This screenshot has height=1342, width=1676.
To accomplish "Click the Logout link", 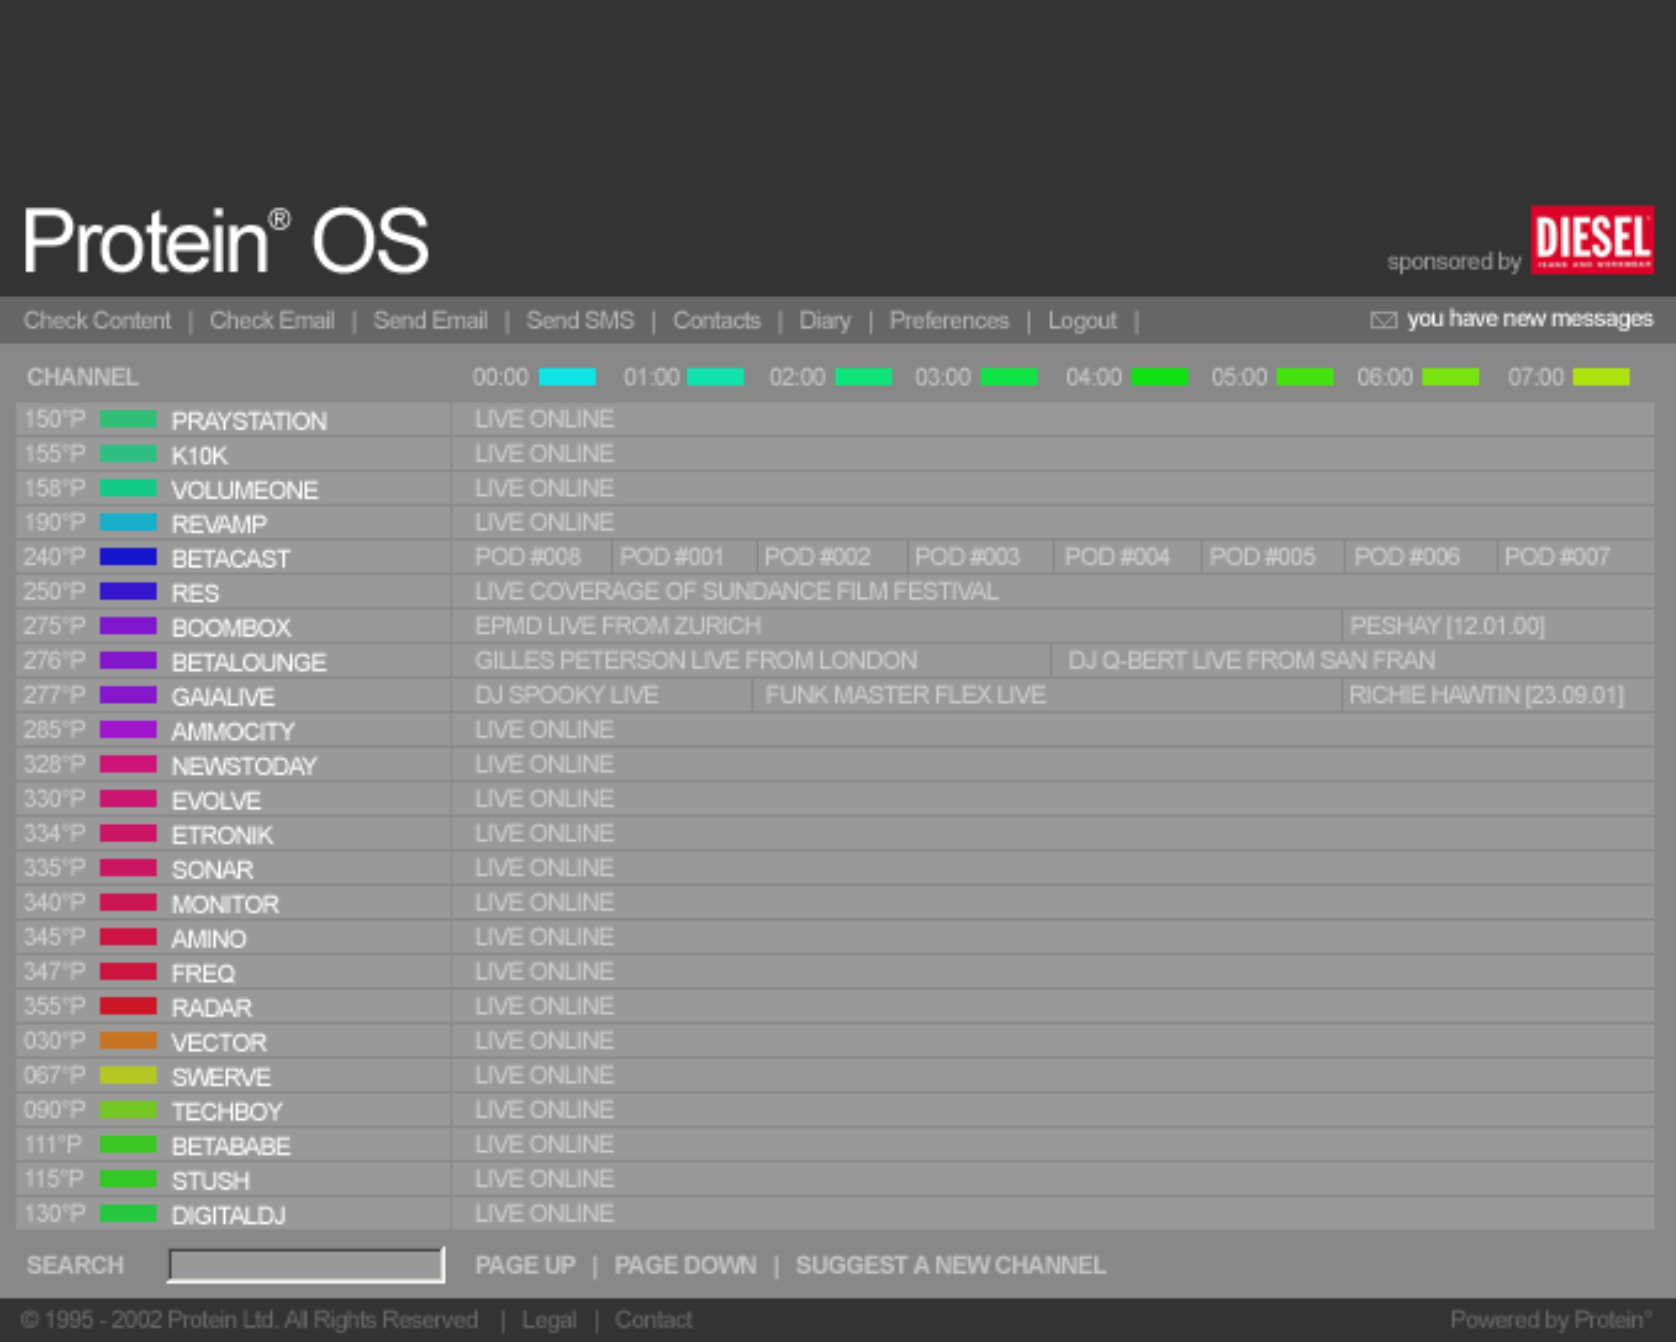I will tap(1082, 321).
